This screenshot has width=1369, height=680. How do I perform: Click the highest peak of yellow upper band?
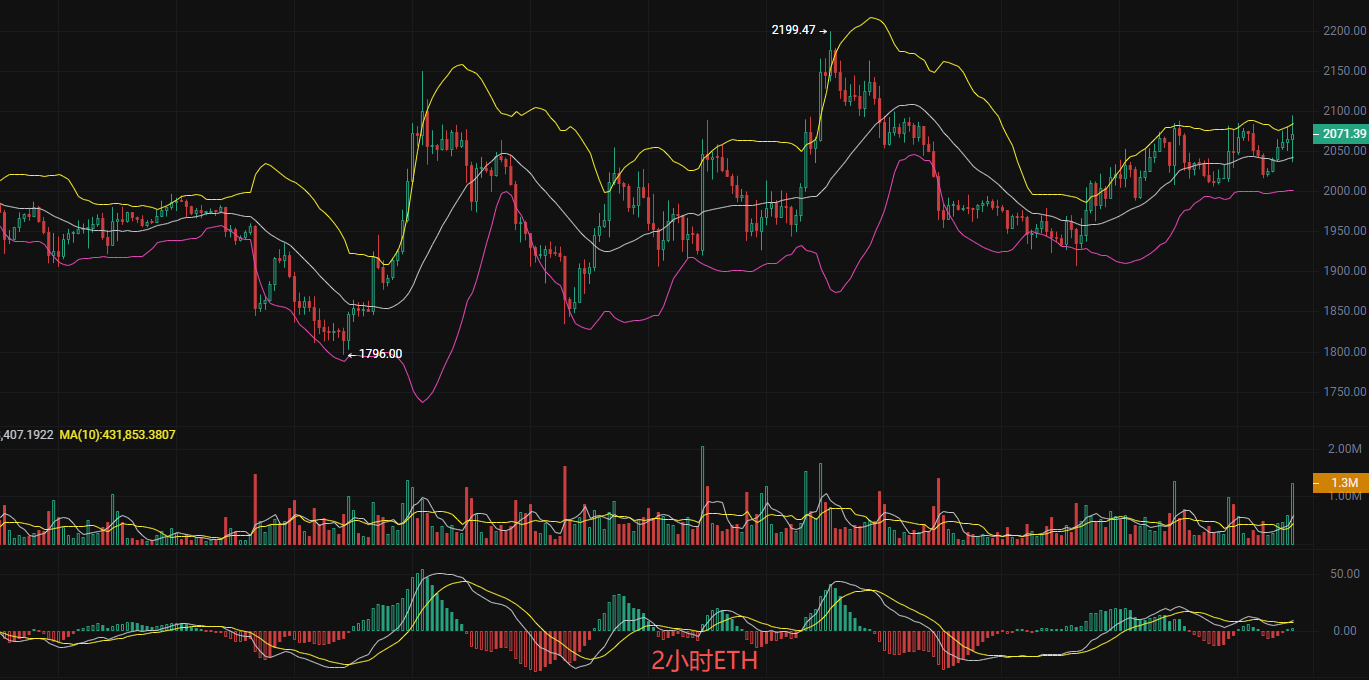coord(873,18)
